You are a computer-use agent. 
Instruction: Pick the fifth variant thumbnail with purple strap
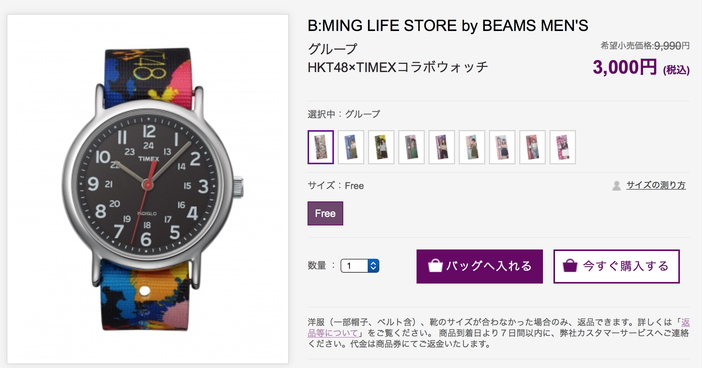pos(441,147)
